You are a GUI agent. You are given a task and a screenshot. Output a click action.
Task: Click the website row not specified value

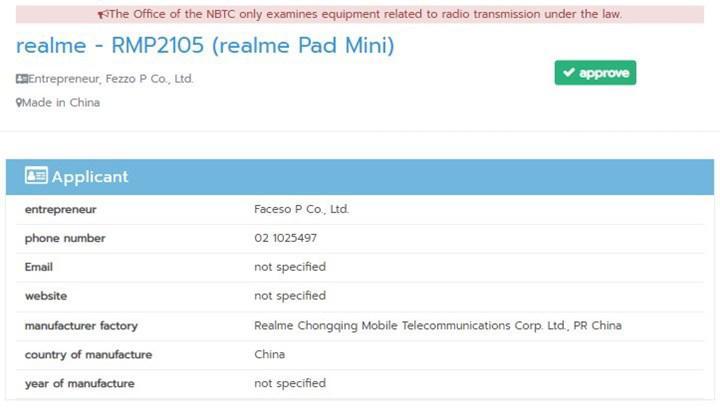[290, 296]
